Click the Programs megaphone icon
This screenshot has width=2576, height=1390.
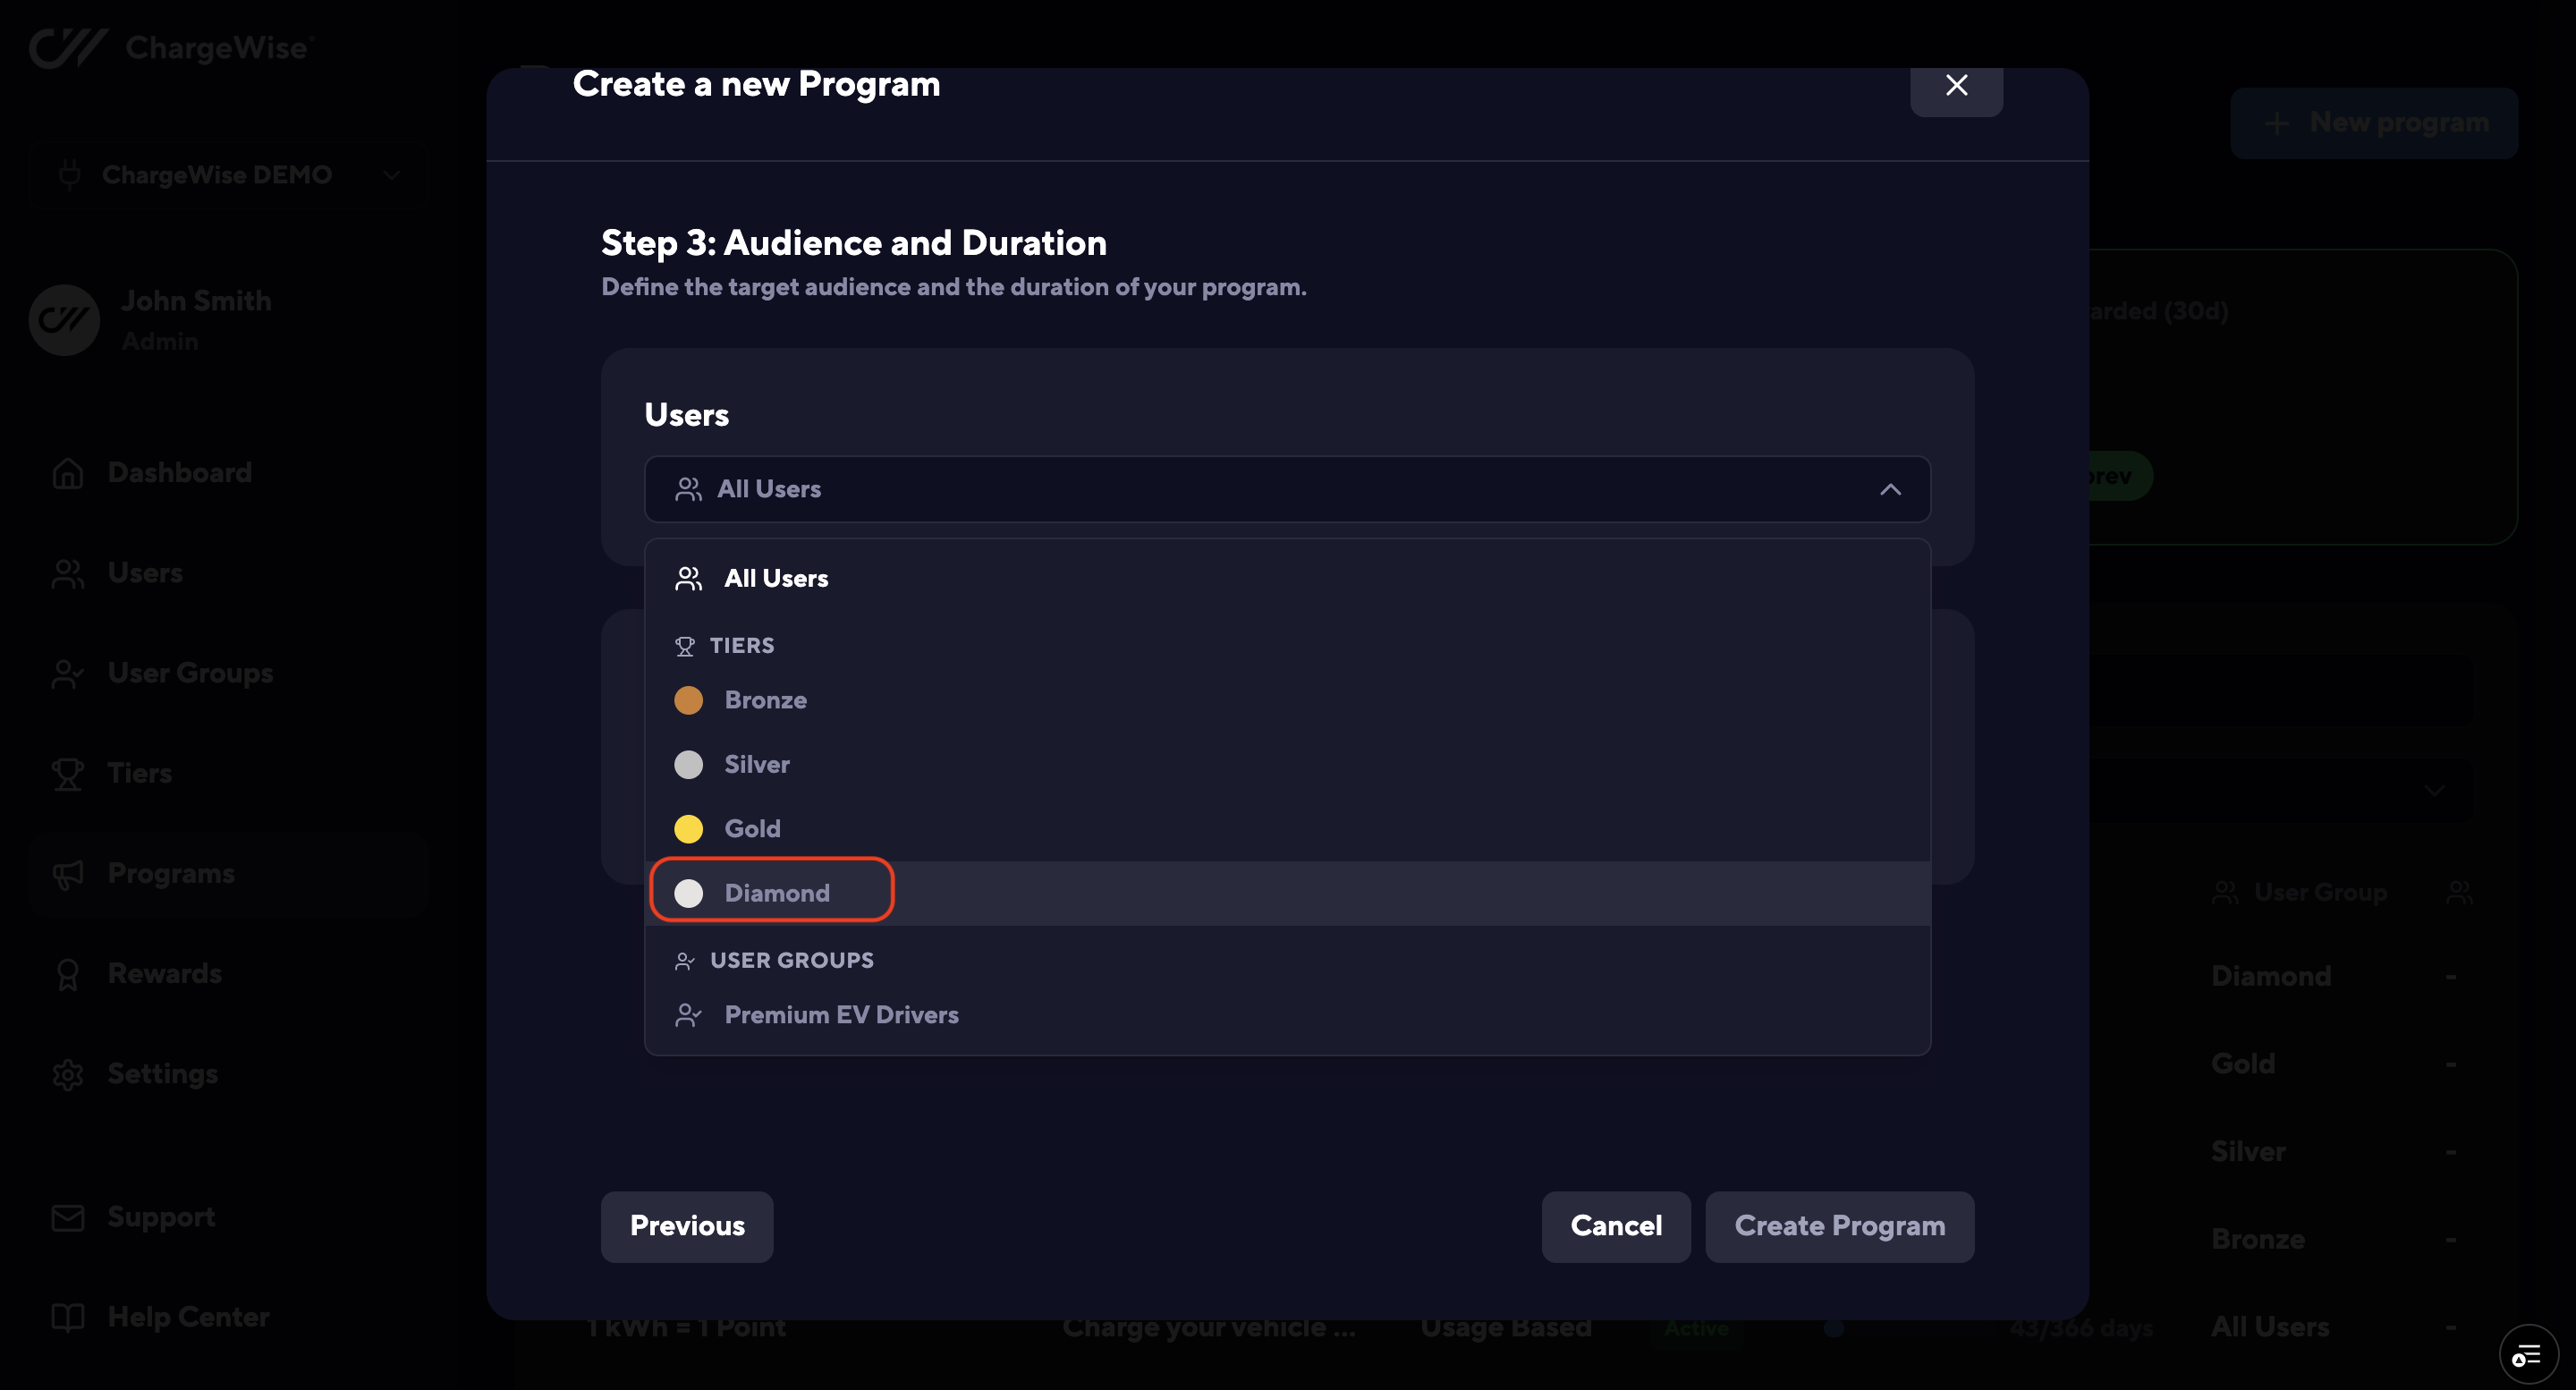pyautogui.click(x=67, y=874)
